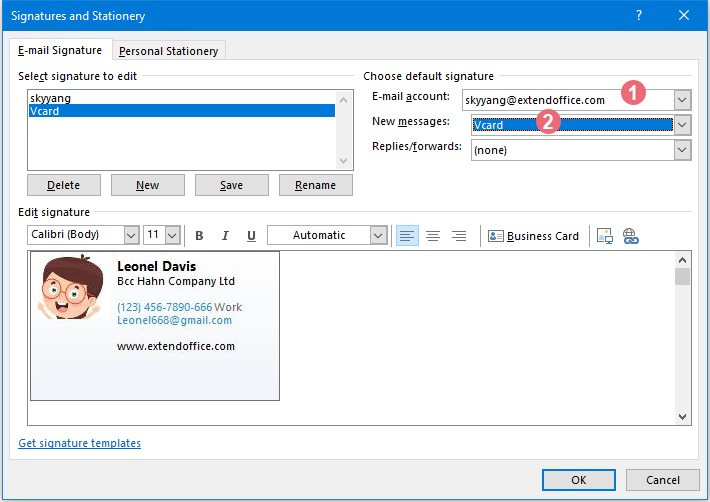Insert picture into signature
710x502 pixels.
click(x=604, y=236)
